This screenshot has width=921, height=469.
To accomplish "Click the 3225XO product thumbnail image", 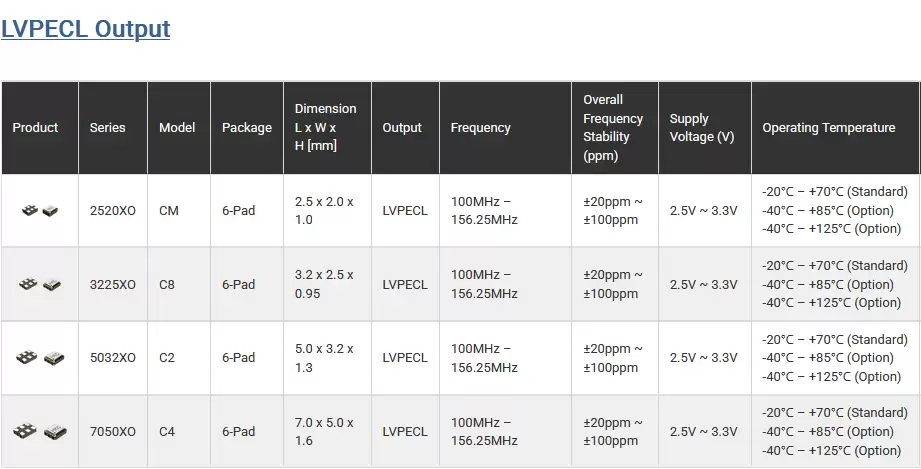I will 40,284.
